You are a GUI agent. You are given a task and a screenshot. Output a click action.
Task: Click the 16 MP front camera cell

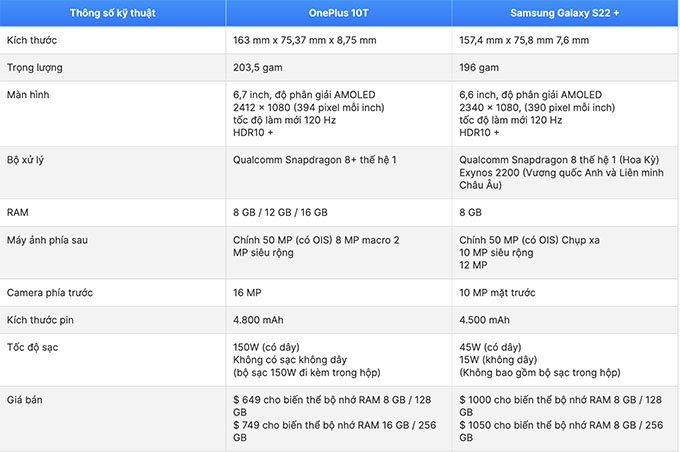[247, 293]
